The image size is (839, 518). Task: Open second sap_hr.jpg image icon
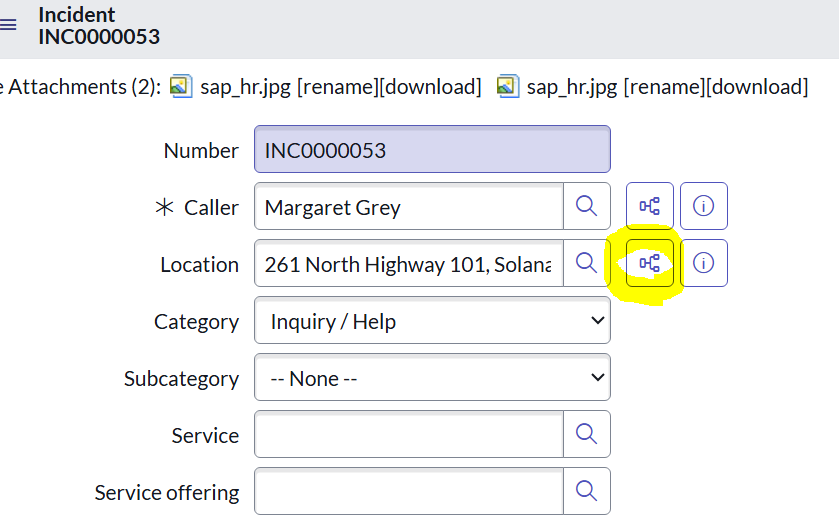[x=507, y=87]
